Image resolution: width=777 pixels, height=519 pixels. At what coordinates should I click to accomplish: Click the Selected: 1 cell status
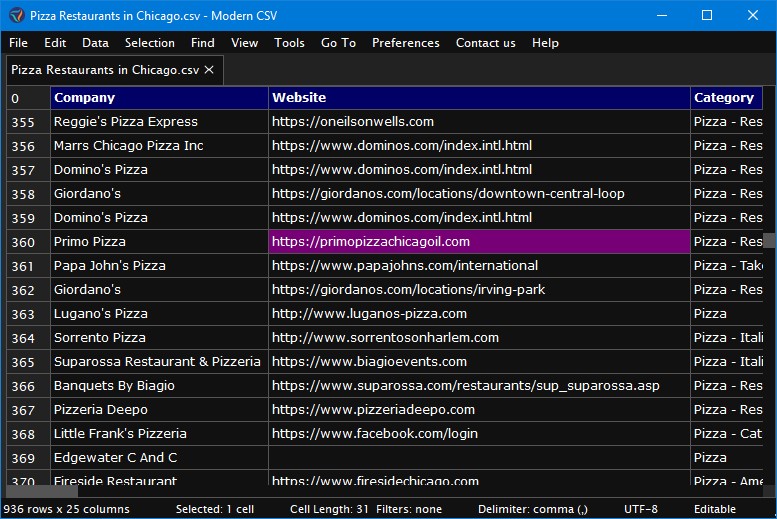click(x=215, y=509)
